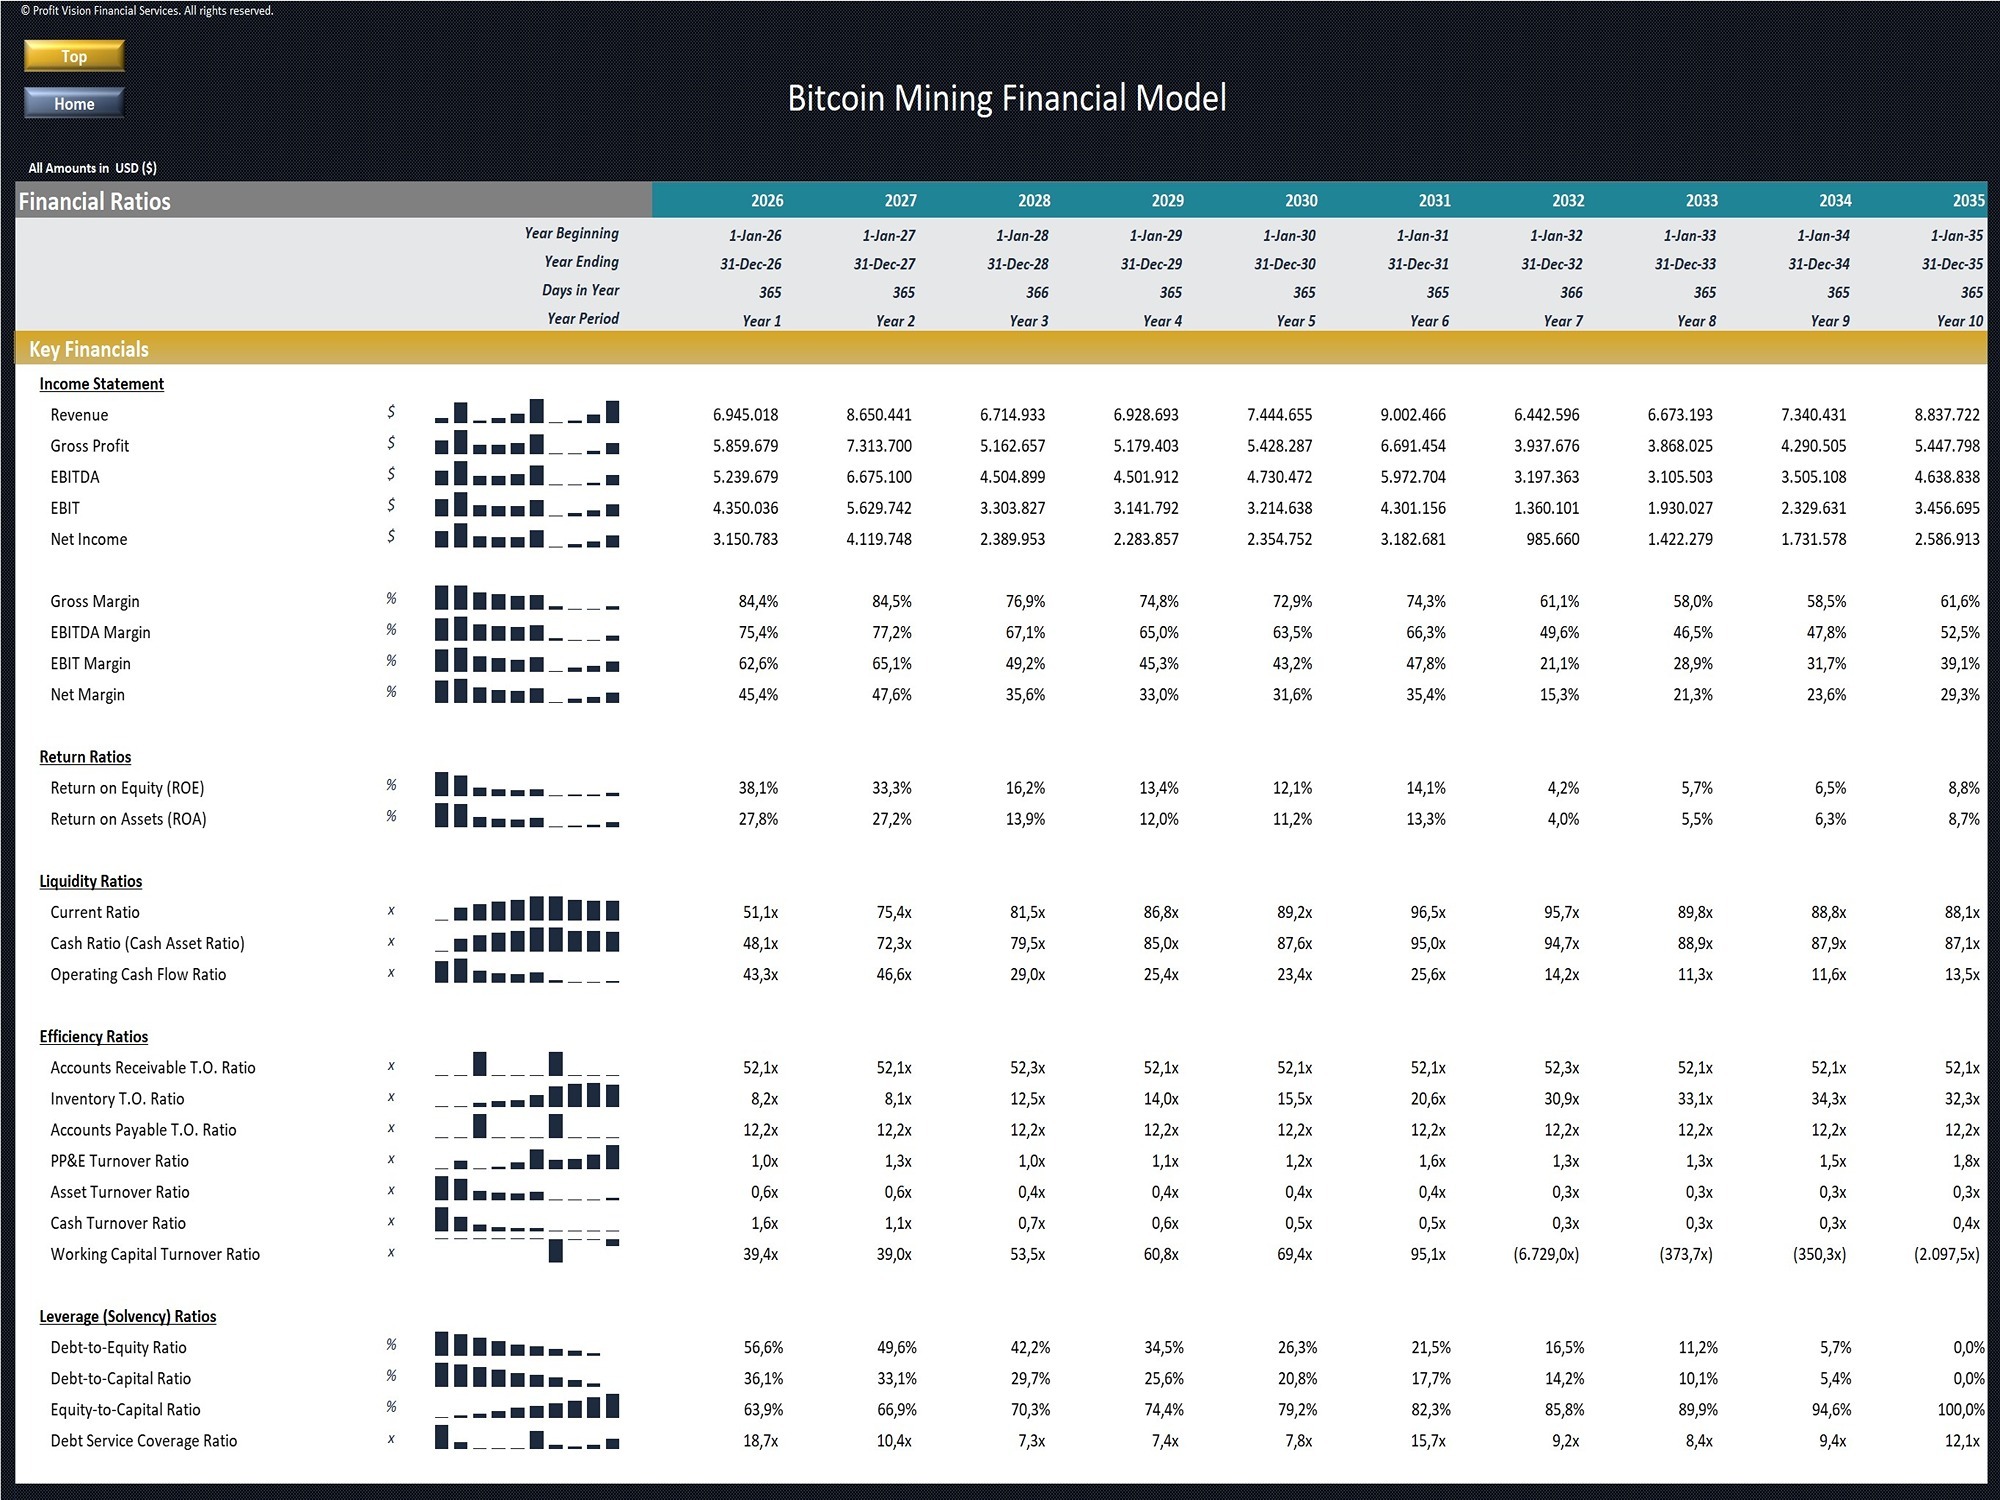Select the EBITDA Margin sparkline chart
This screenshot has height=1500, width=2000.
coord(527,632)
